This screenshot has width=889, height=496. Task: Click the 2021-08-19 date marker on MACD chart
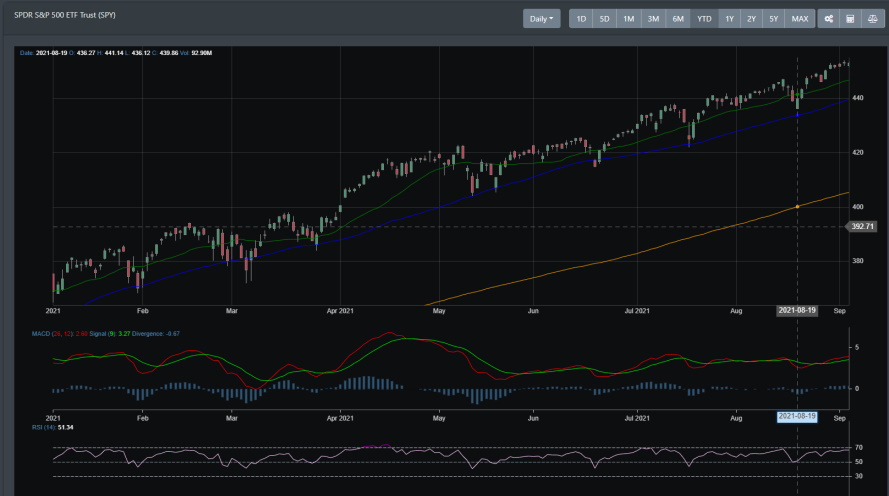pos(797,416)
